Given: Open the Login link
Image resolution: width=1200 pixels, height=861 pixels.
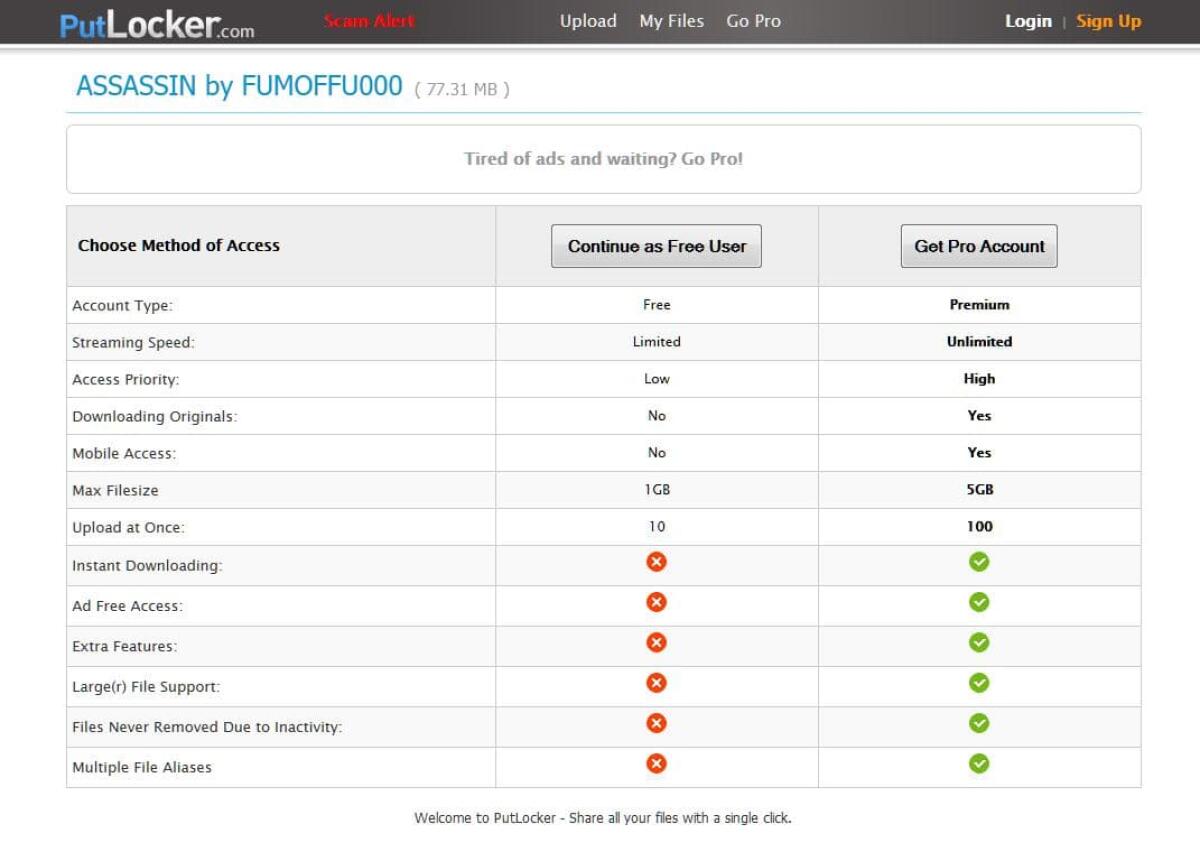Looking at the screenshot, I should [x=1028, y=21].
